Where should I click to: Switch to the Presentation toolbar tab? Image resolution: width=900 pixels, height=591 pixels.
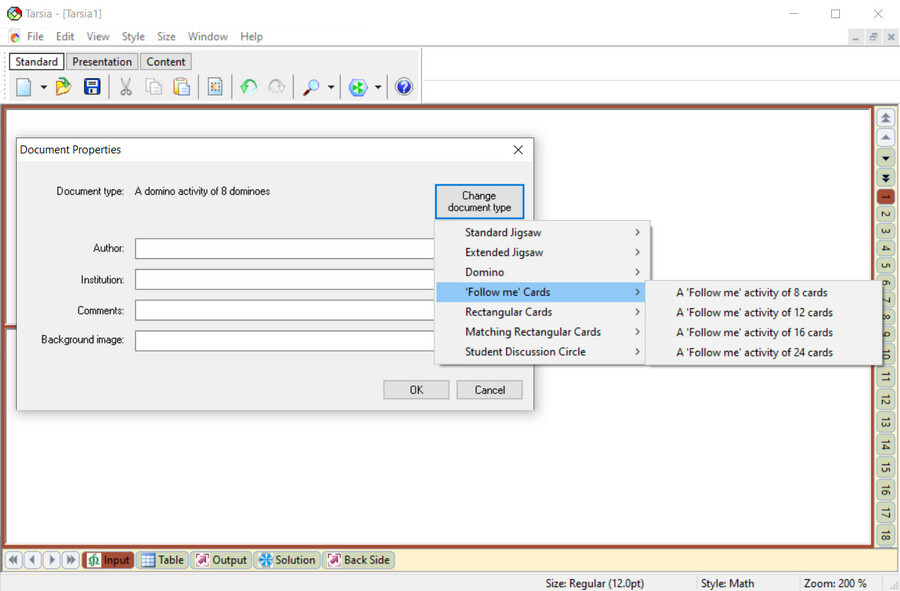click(x=102, y=61)
